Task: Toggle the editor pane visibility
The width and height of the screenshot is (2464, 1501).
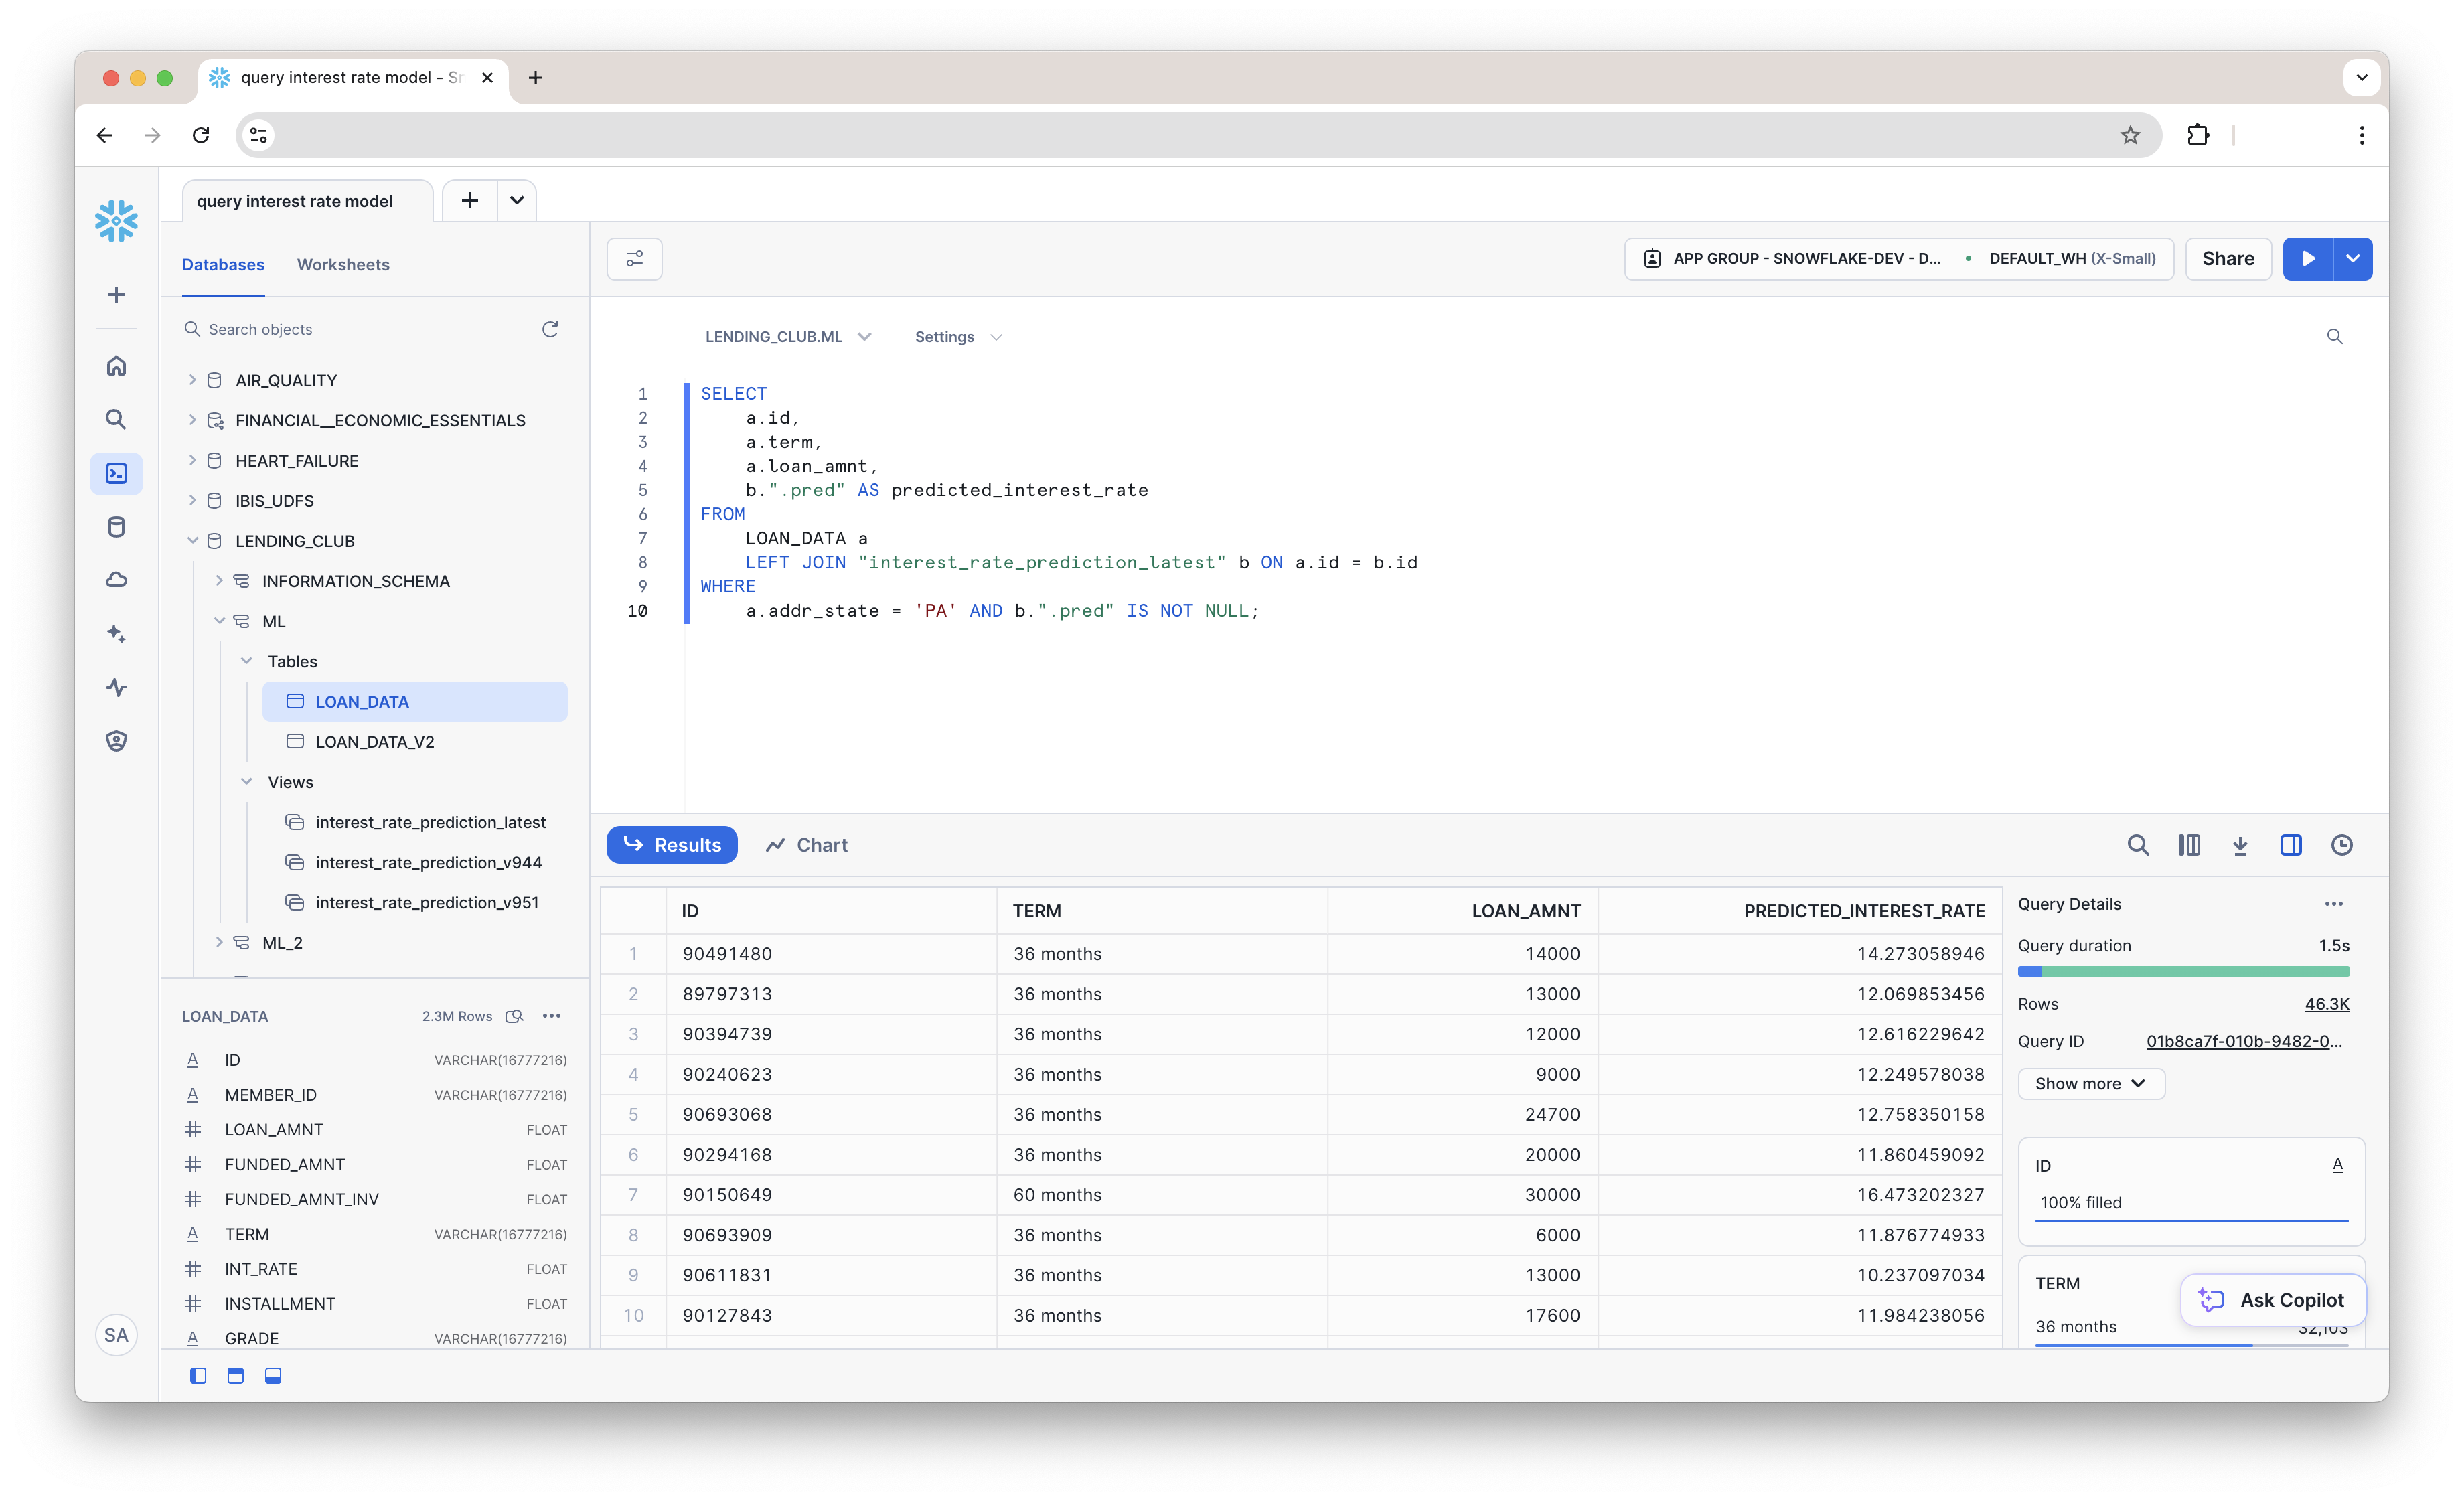Action: (236, 1376)
